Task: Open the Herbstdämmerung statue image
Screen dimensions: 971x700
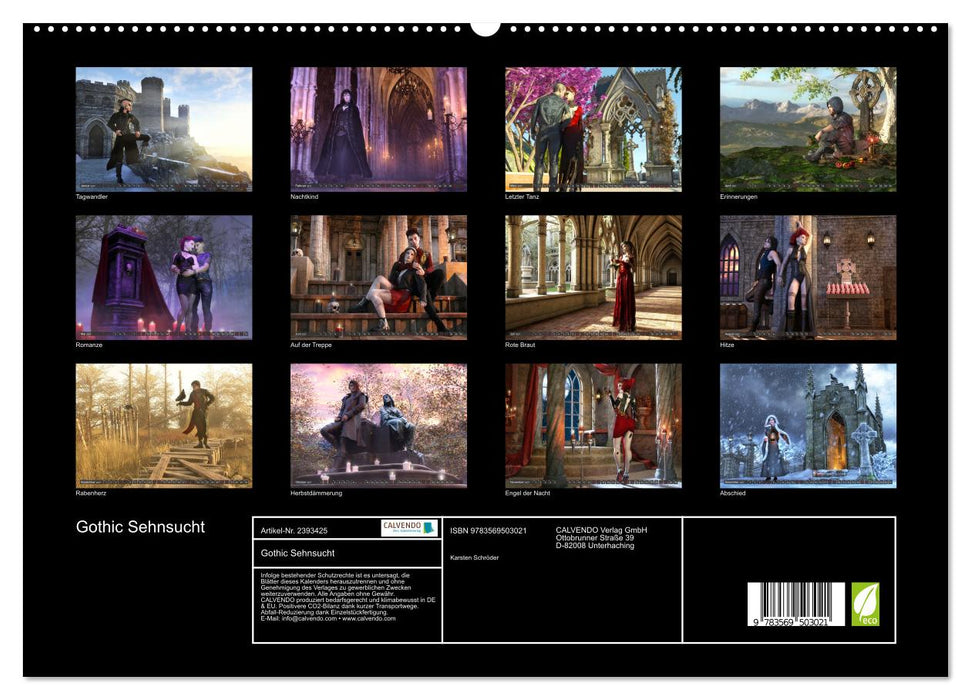Action: click(378, 426)
